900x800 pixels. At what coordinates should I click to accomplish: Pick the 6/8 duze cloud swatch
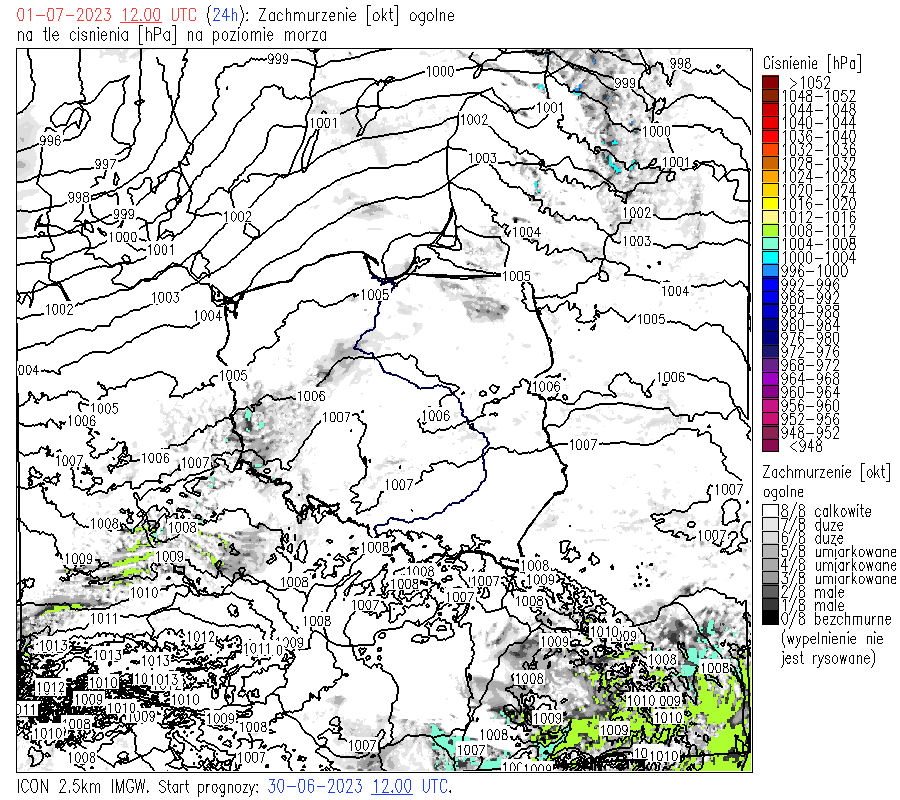point(770,538)
